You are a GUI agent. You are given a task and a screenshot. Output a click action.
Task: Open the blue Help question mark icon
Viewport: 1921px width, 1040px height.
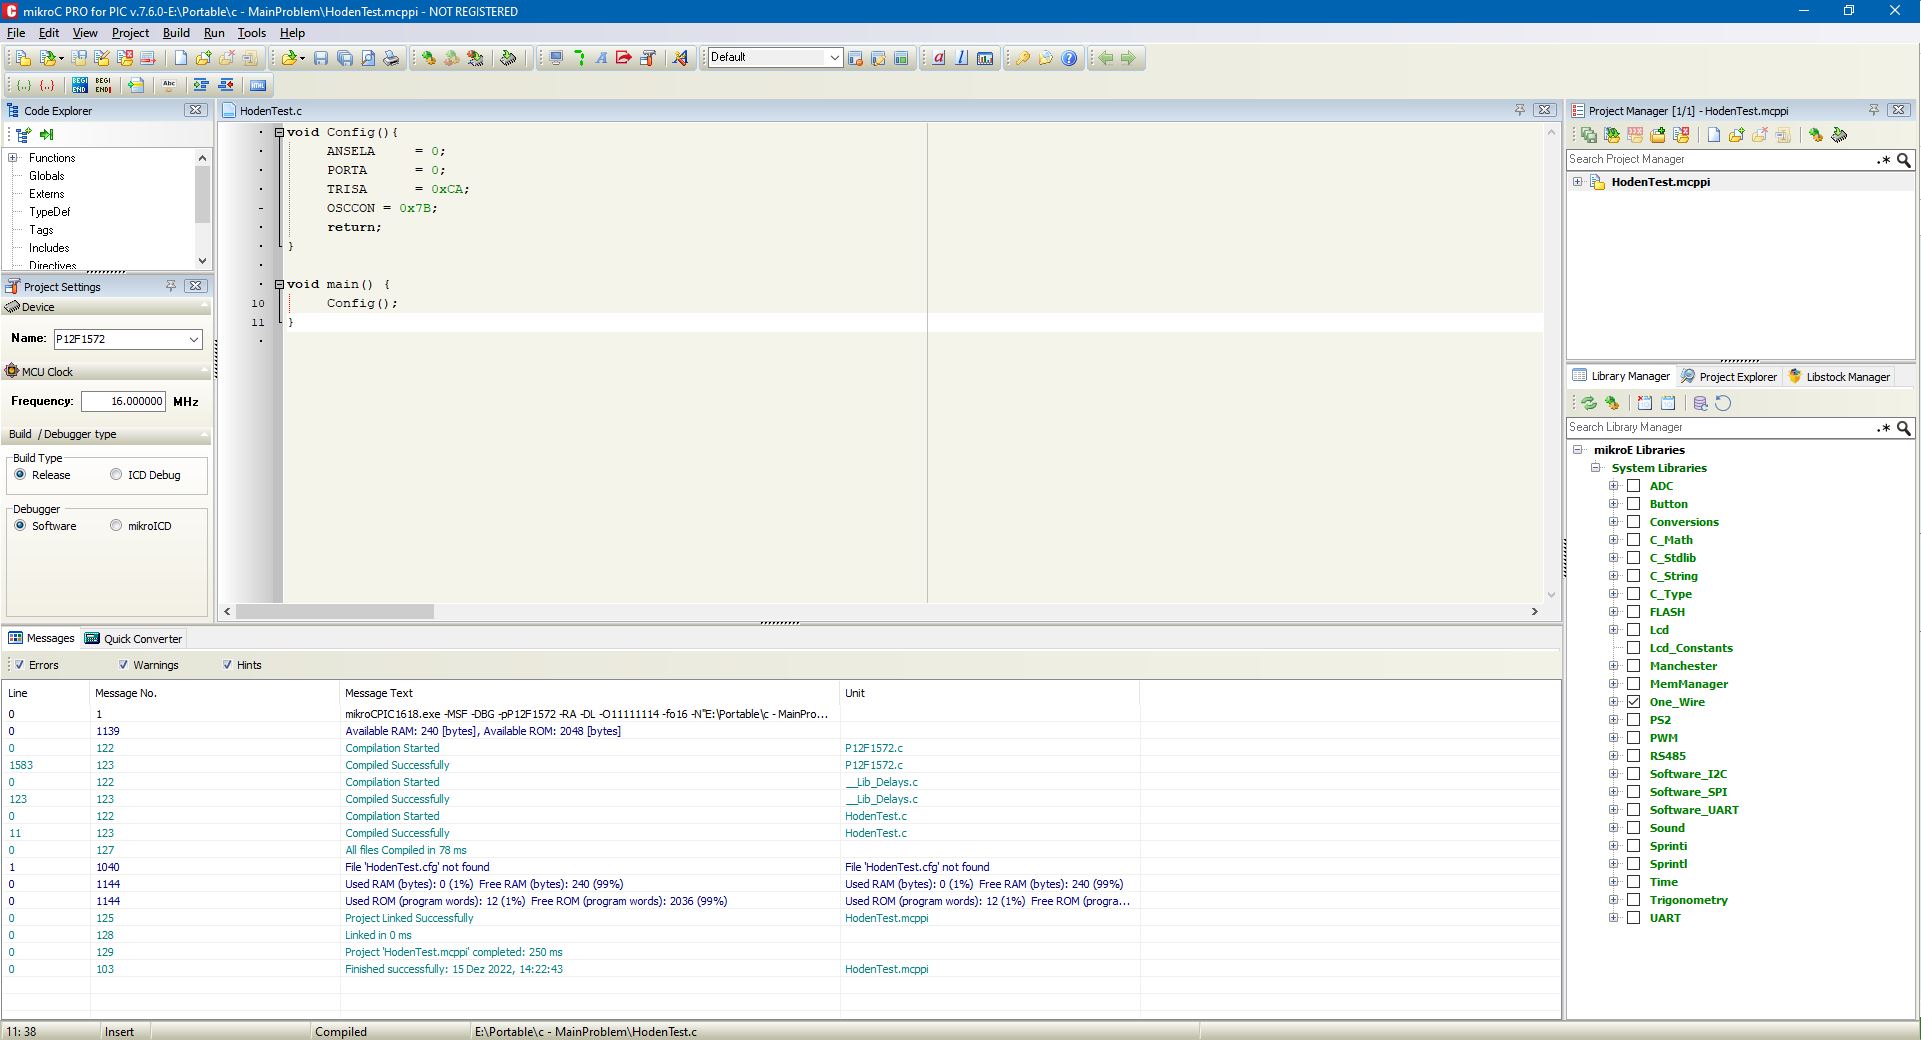point(1069,58)
